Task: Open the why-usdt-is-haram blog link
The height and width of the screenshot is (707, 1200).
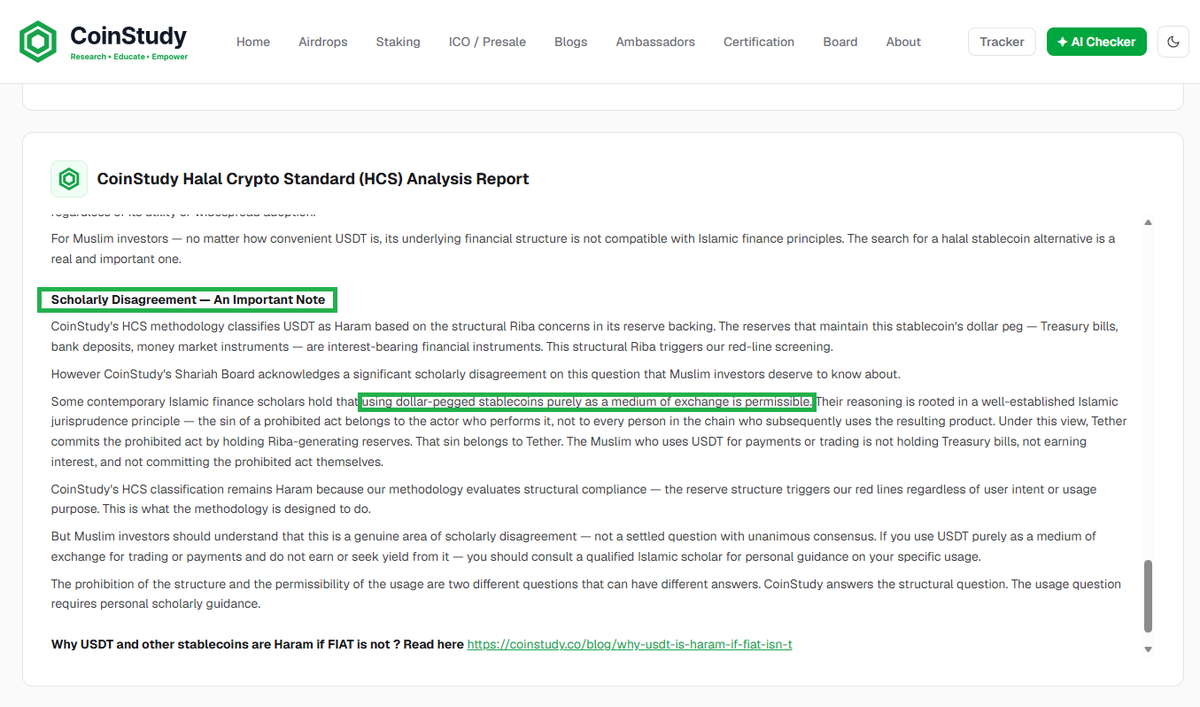Action: point(629,644)
